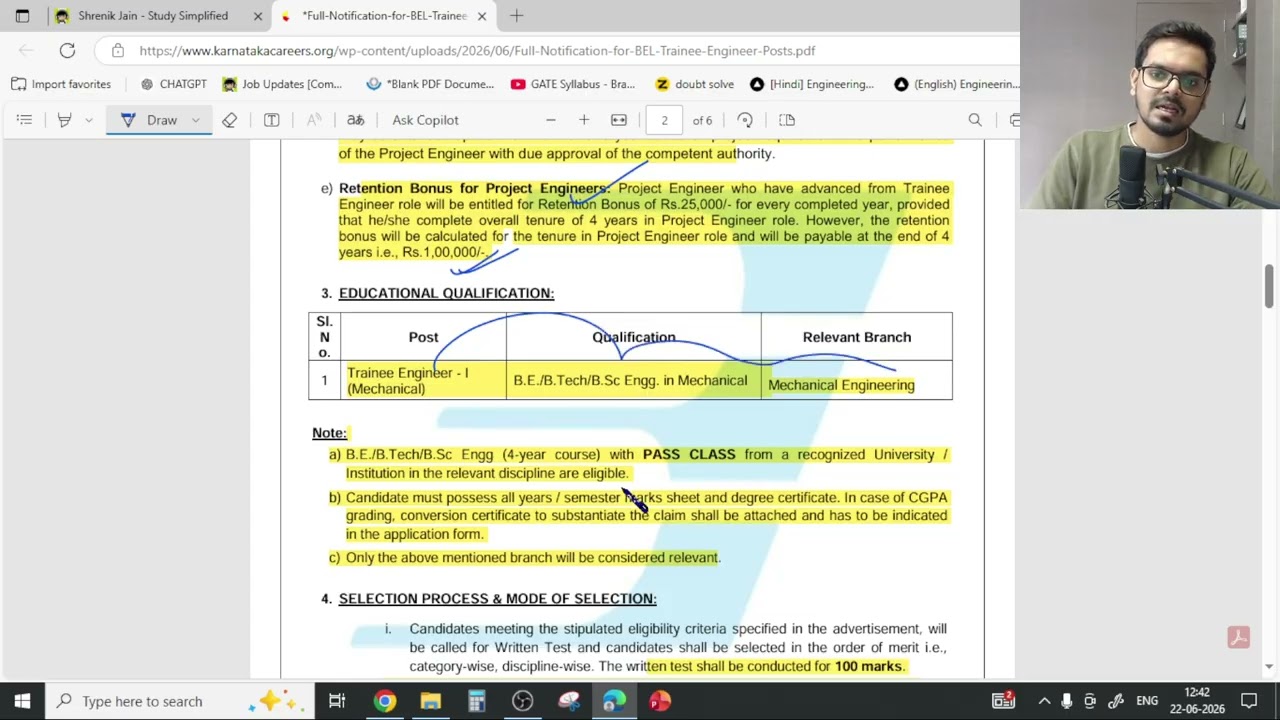Toggle the Fit to width icon

click(619, 120)
